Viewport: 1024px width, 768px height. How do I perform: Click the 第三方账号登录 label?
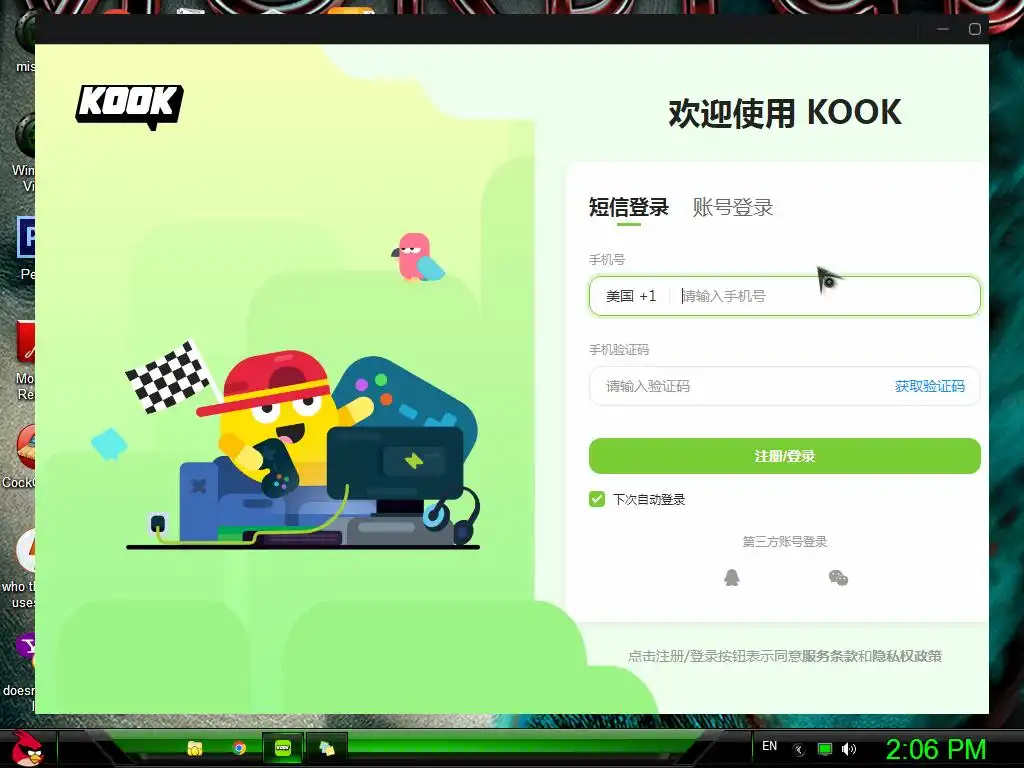pyautogui.click(x=784, y=541)
